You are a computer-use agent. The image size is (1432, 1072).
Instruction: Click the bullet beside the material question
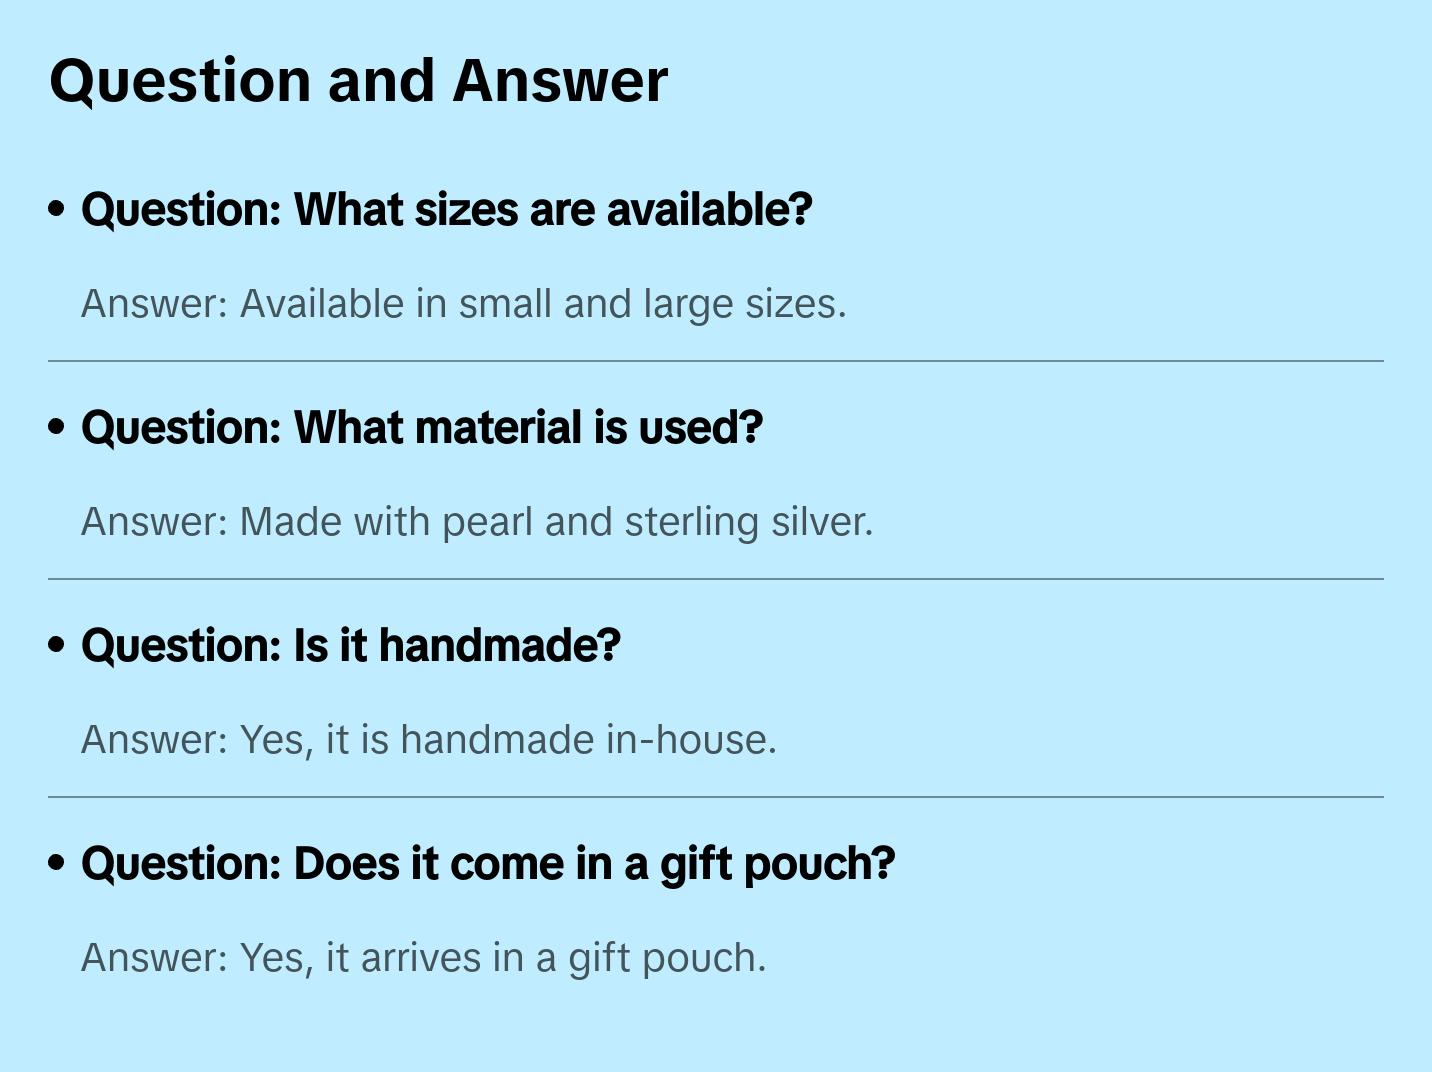pyautogui.click(x=57, y=427)
